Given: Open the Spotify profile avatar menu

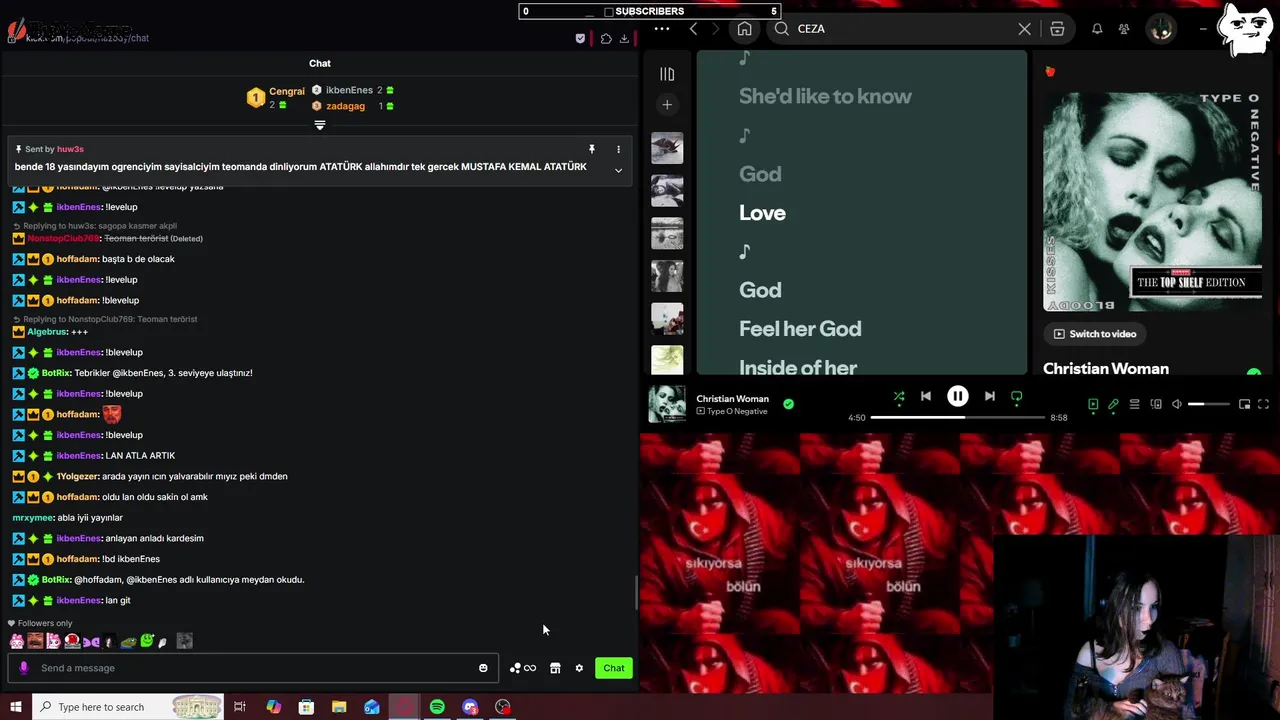Looking at the screenshot, I should coord(1161,29).
